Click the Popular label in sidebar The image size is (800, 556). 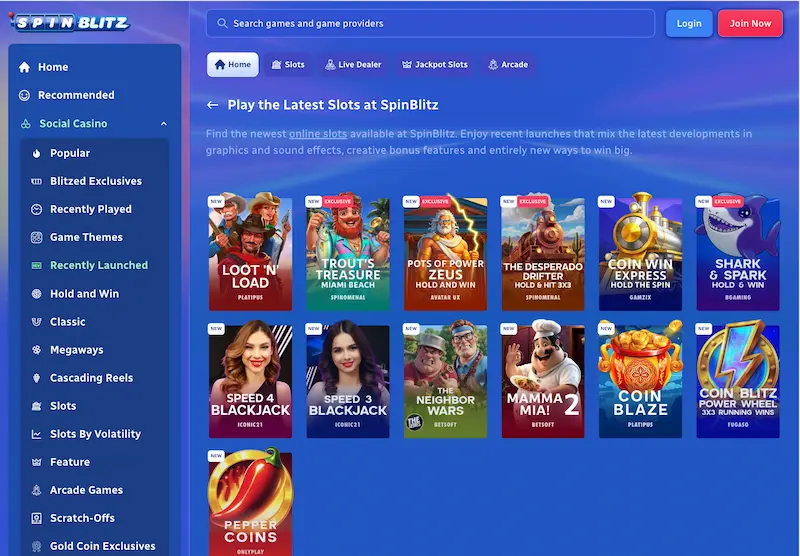tap(70, 154)
